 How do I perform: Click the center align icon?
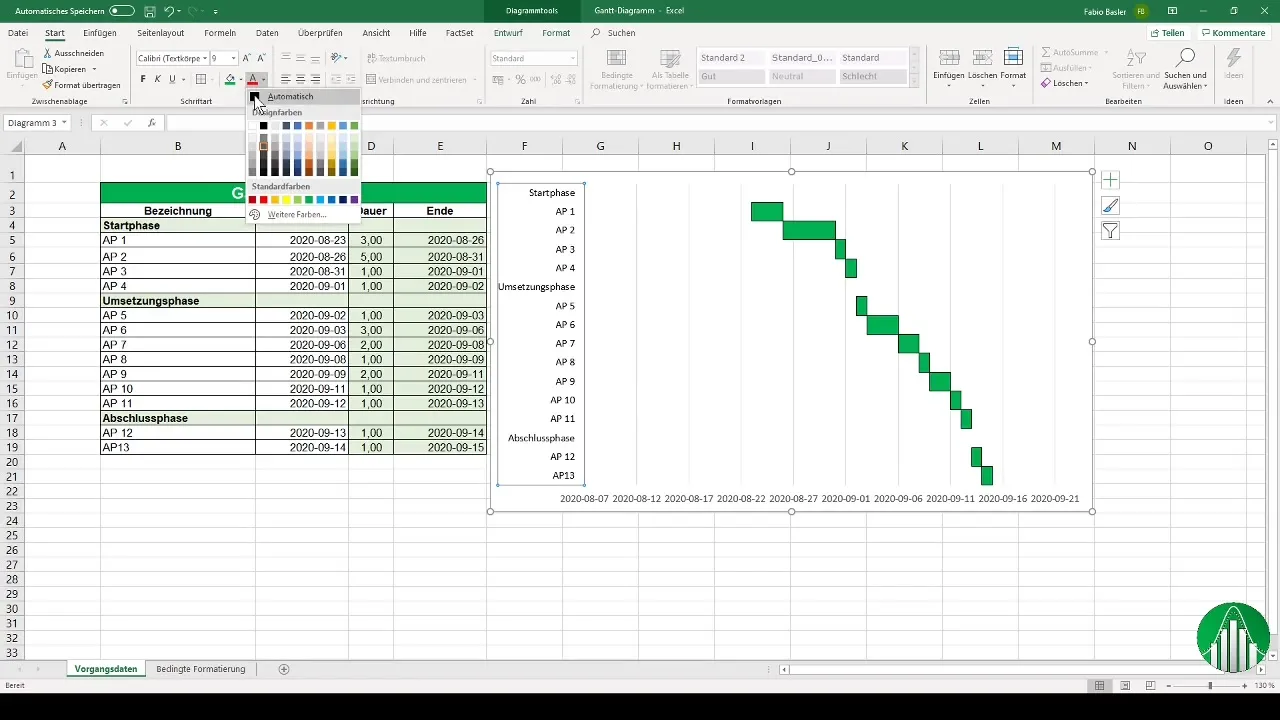click(x=301, y=79)
